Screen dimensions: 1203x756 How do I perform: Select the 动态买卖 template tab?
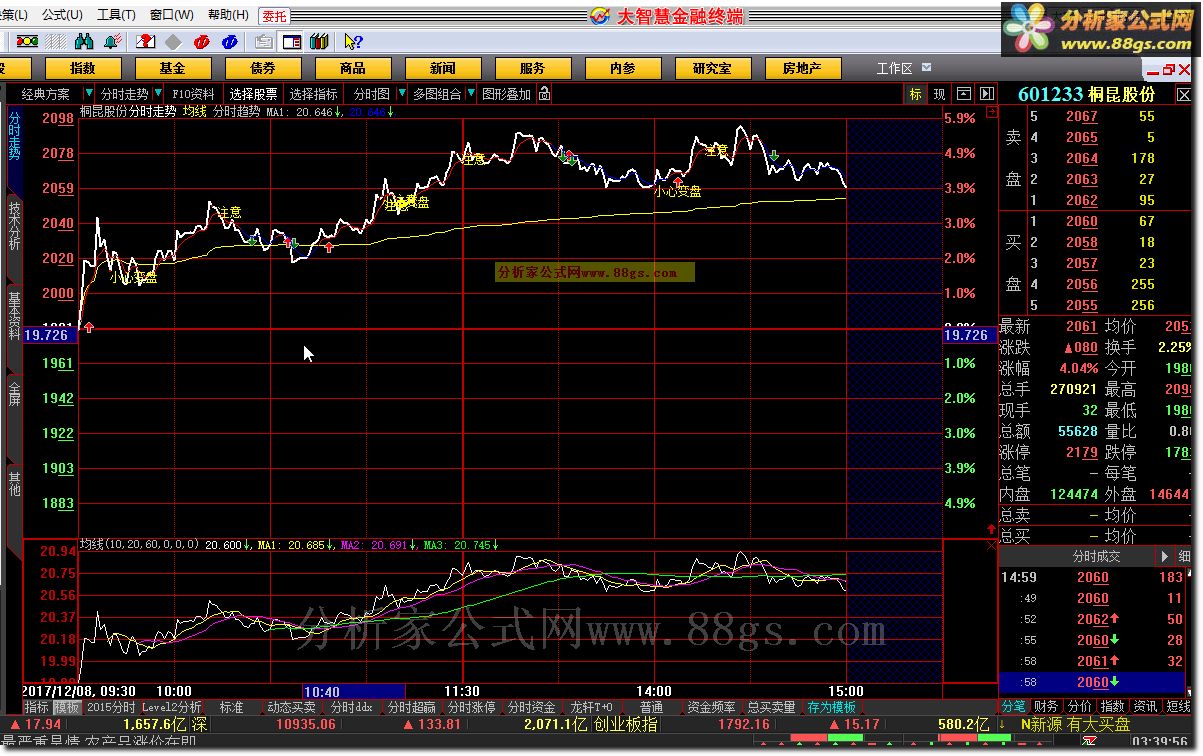coord(291,707)
